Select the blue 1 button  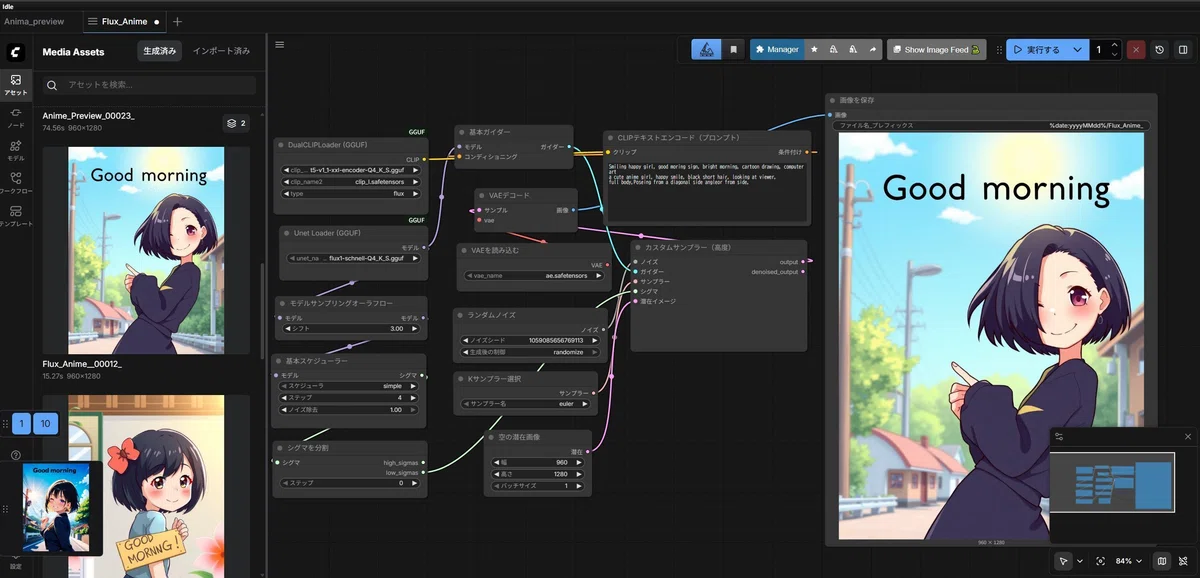(x=21, y=424)
